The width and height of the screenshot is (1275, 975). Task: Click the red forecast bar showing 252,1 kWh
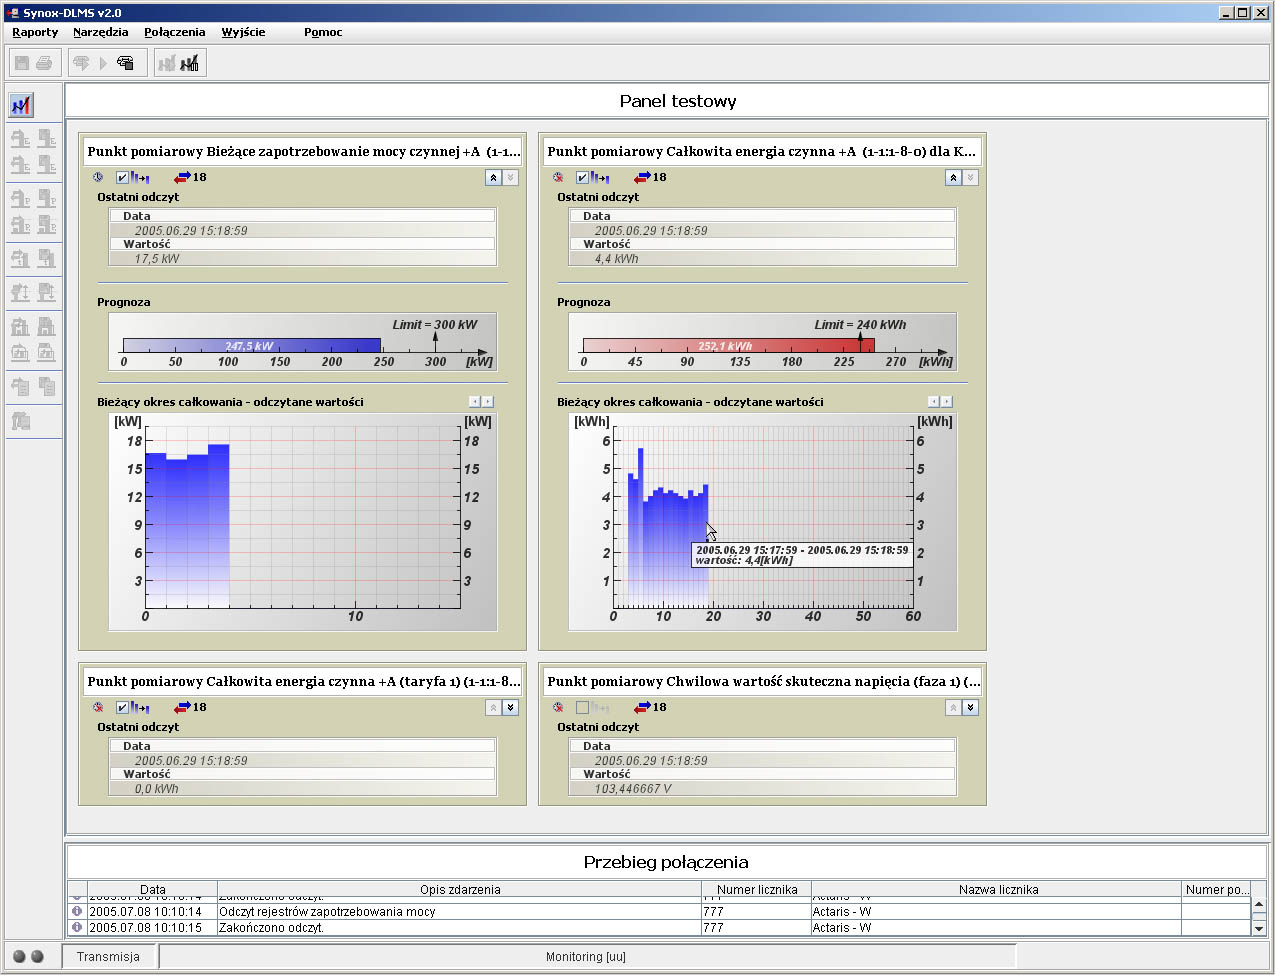point(727,346)
